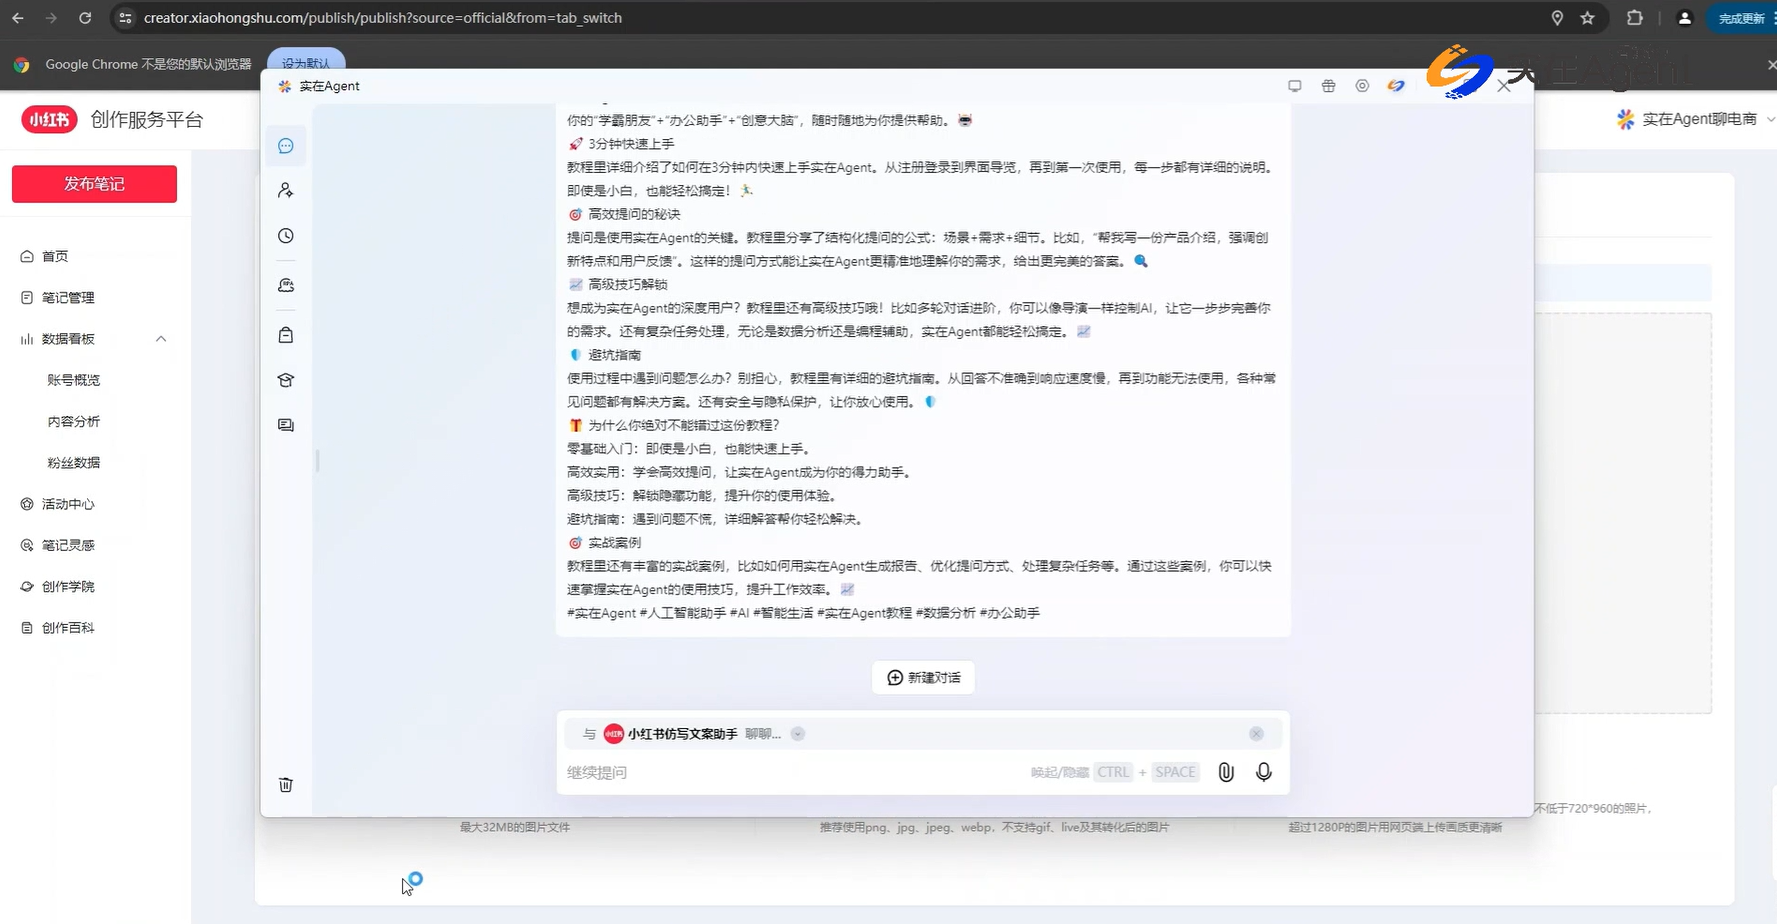This screenshot has height=924, width=1777.
Task: Click the red 发布笔记 button
Action: pos(93,184)
